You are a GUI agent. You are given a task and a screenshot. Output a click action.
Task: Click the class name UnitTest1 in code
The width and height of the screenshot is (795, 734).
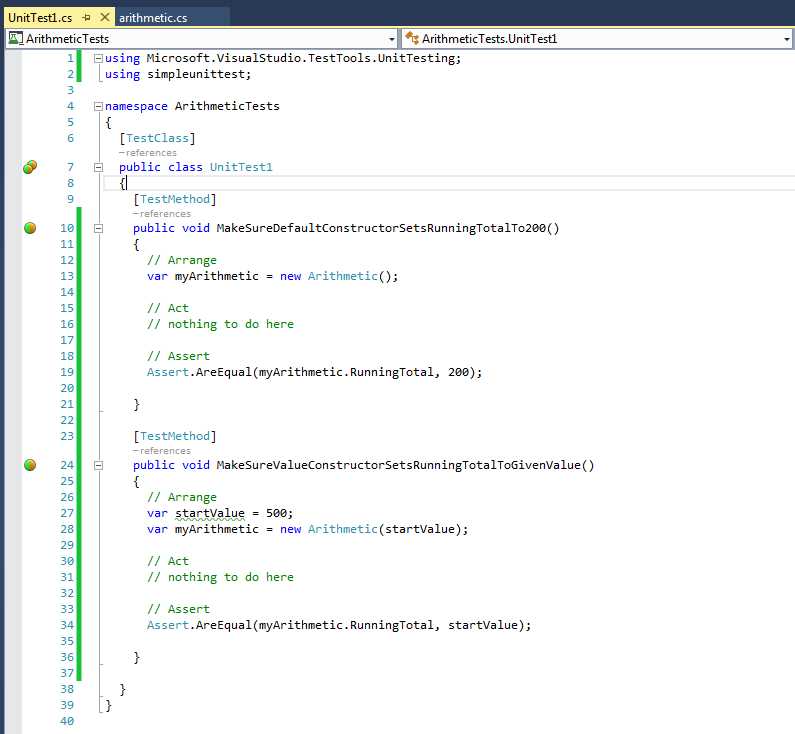[241, 167]
